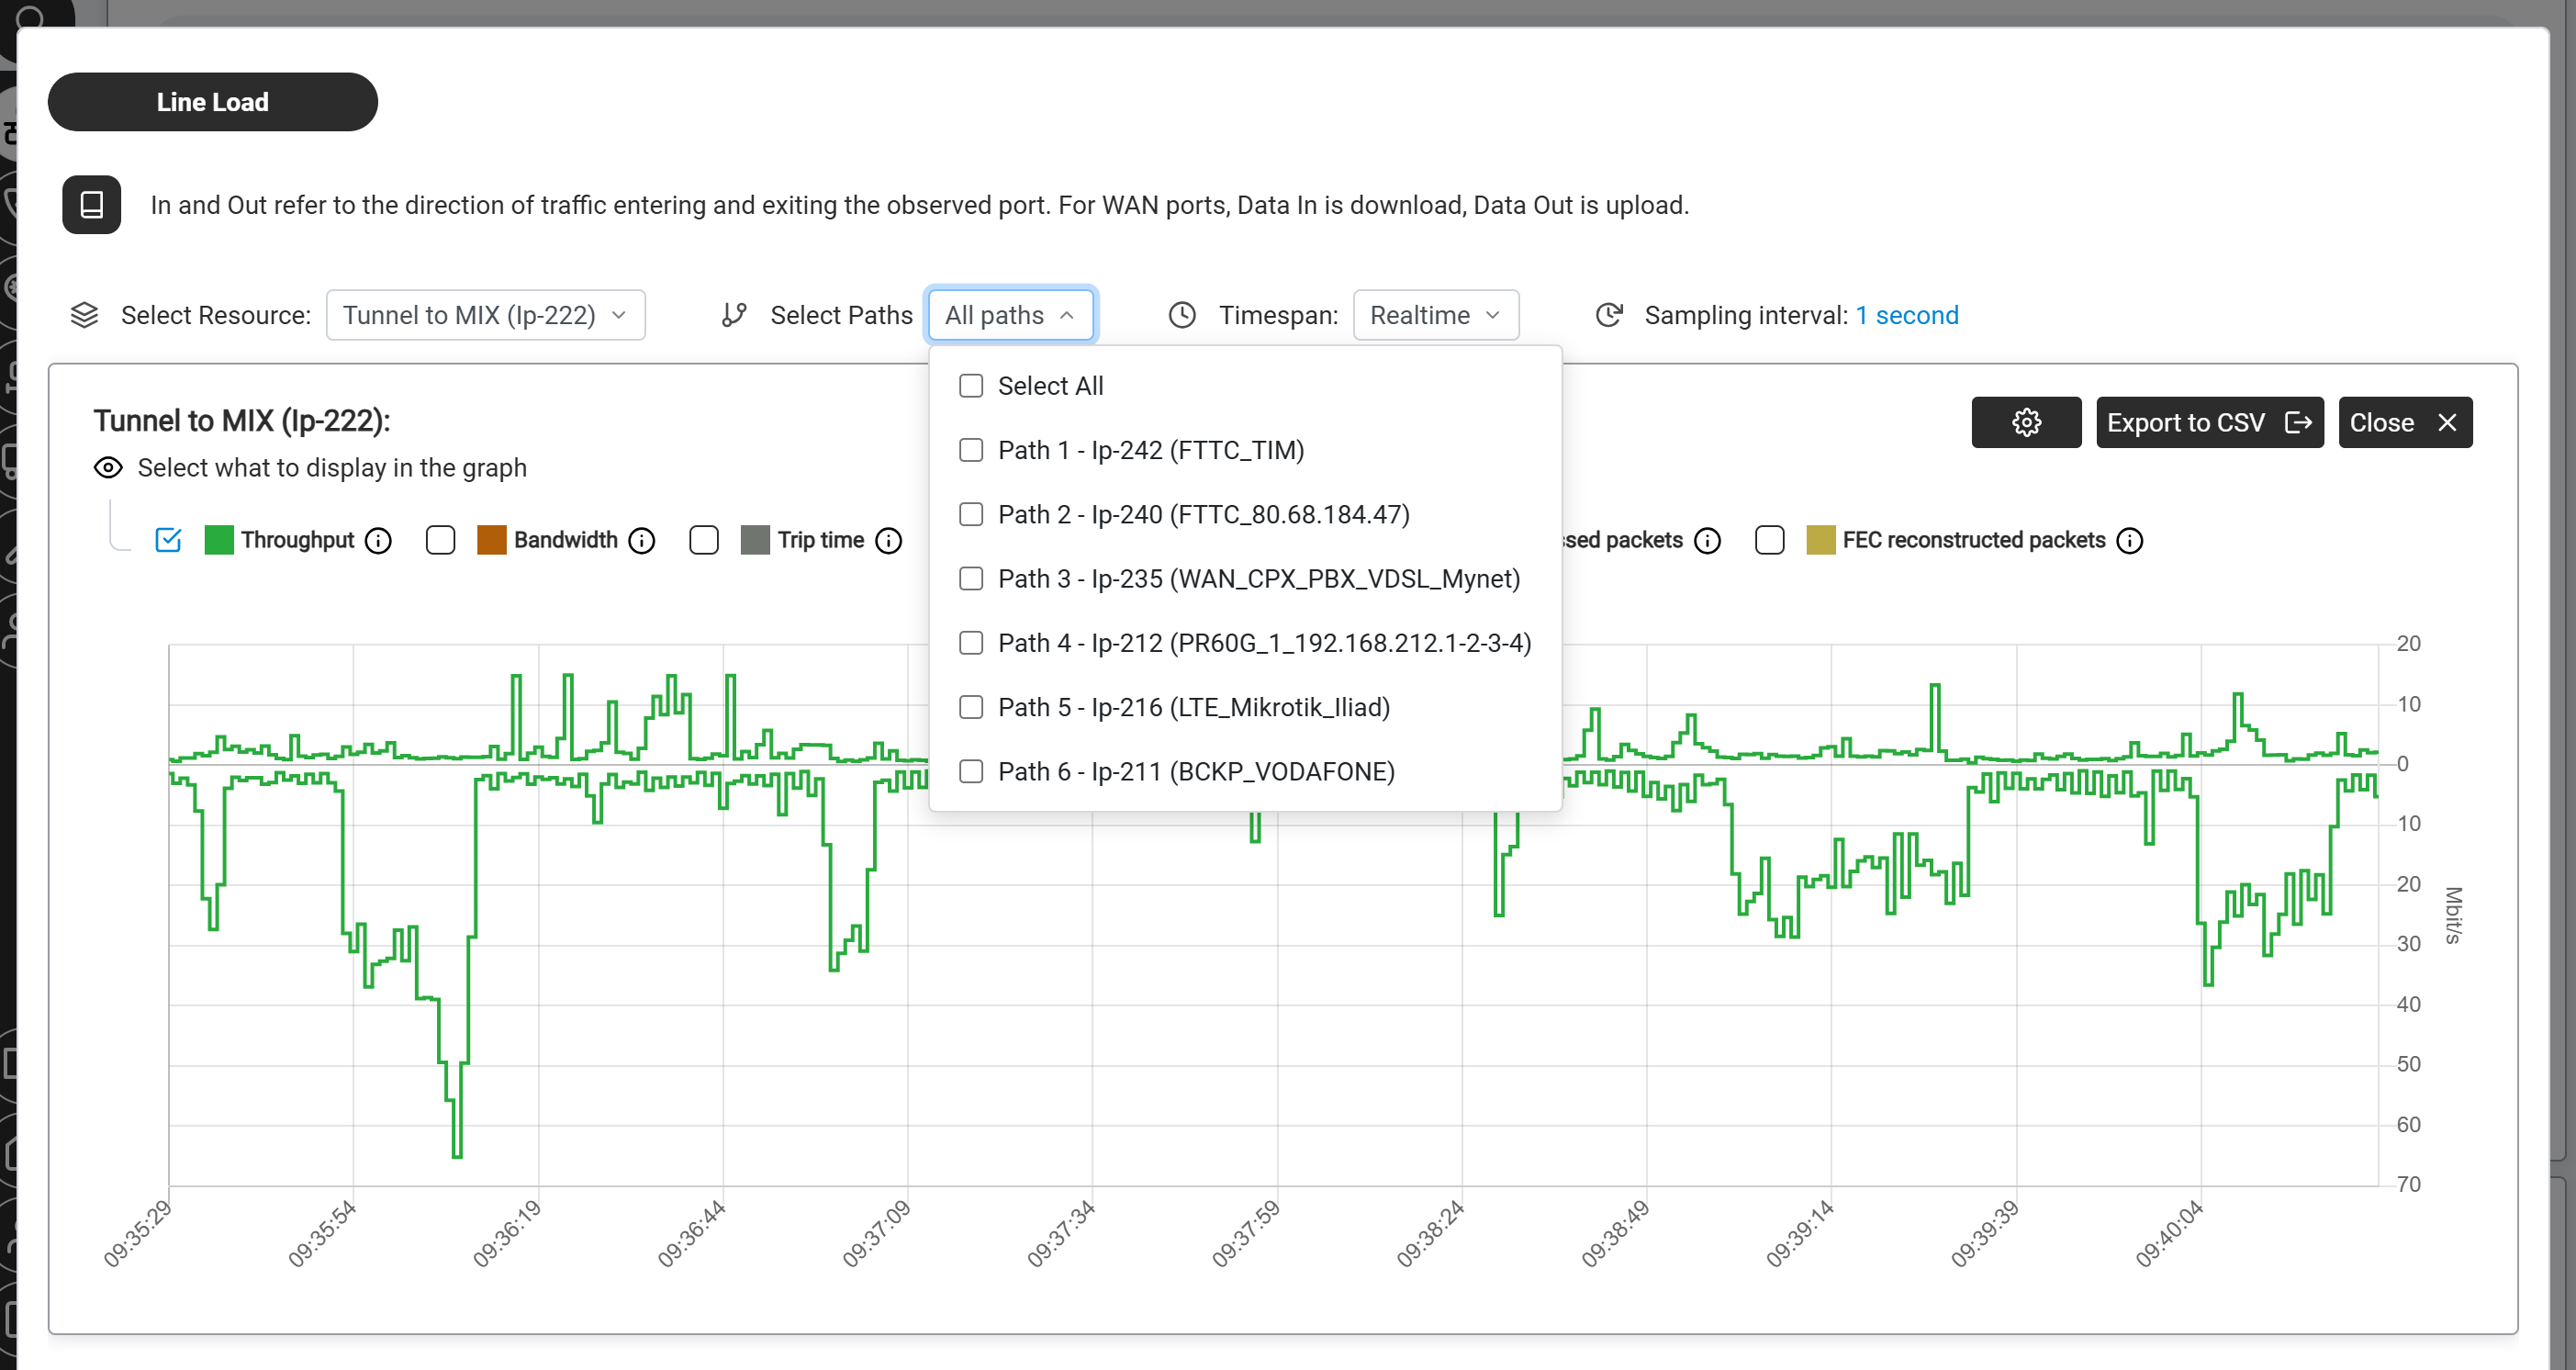Check Path 4 - Ip-212 checkbox

click(x=971, y=643)
